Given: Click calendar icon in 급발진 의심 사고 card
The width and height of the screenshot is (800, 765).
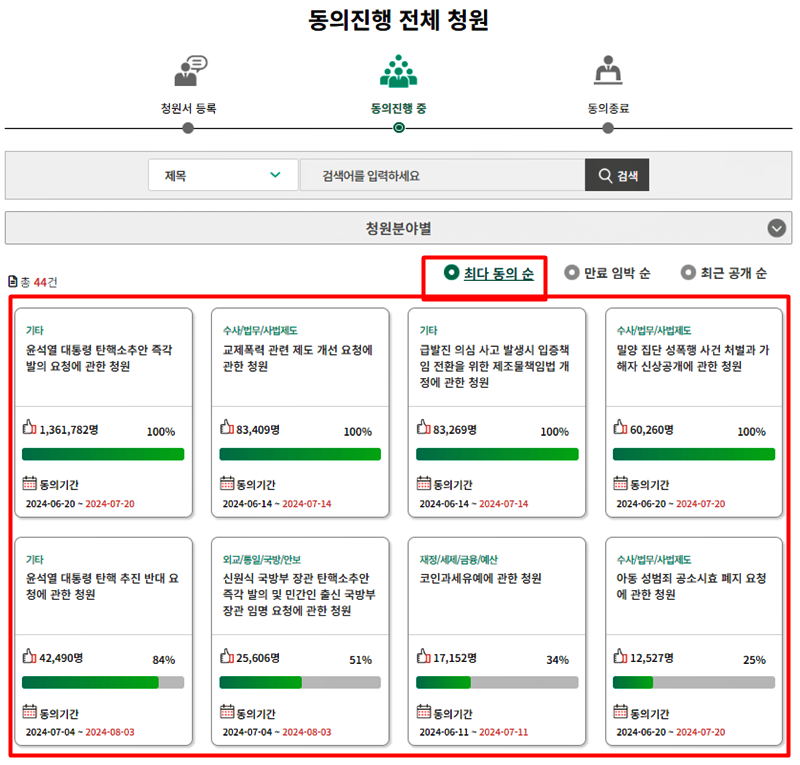Looking at the screenshot, I should point(423,483).
